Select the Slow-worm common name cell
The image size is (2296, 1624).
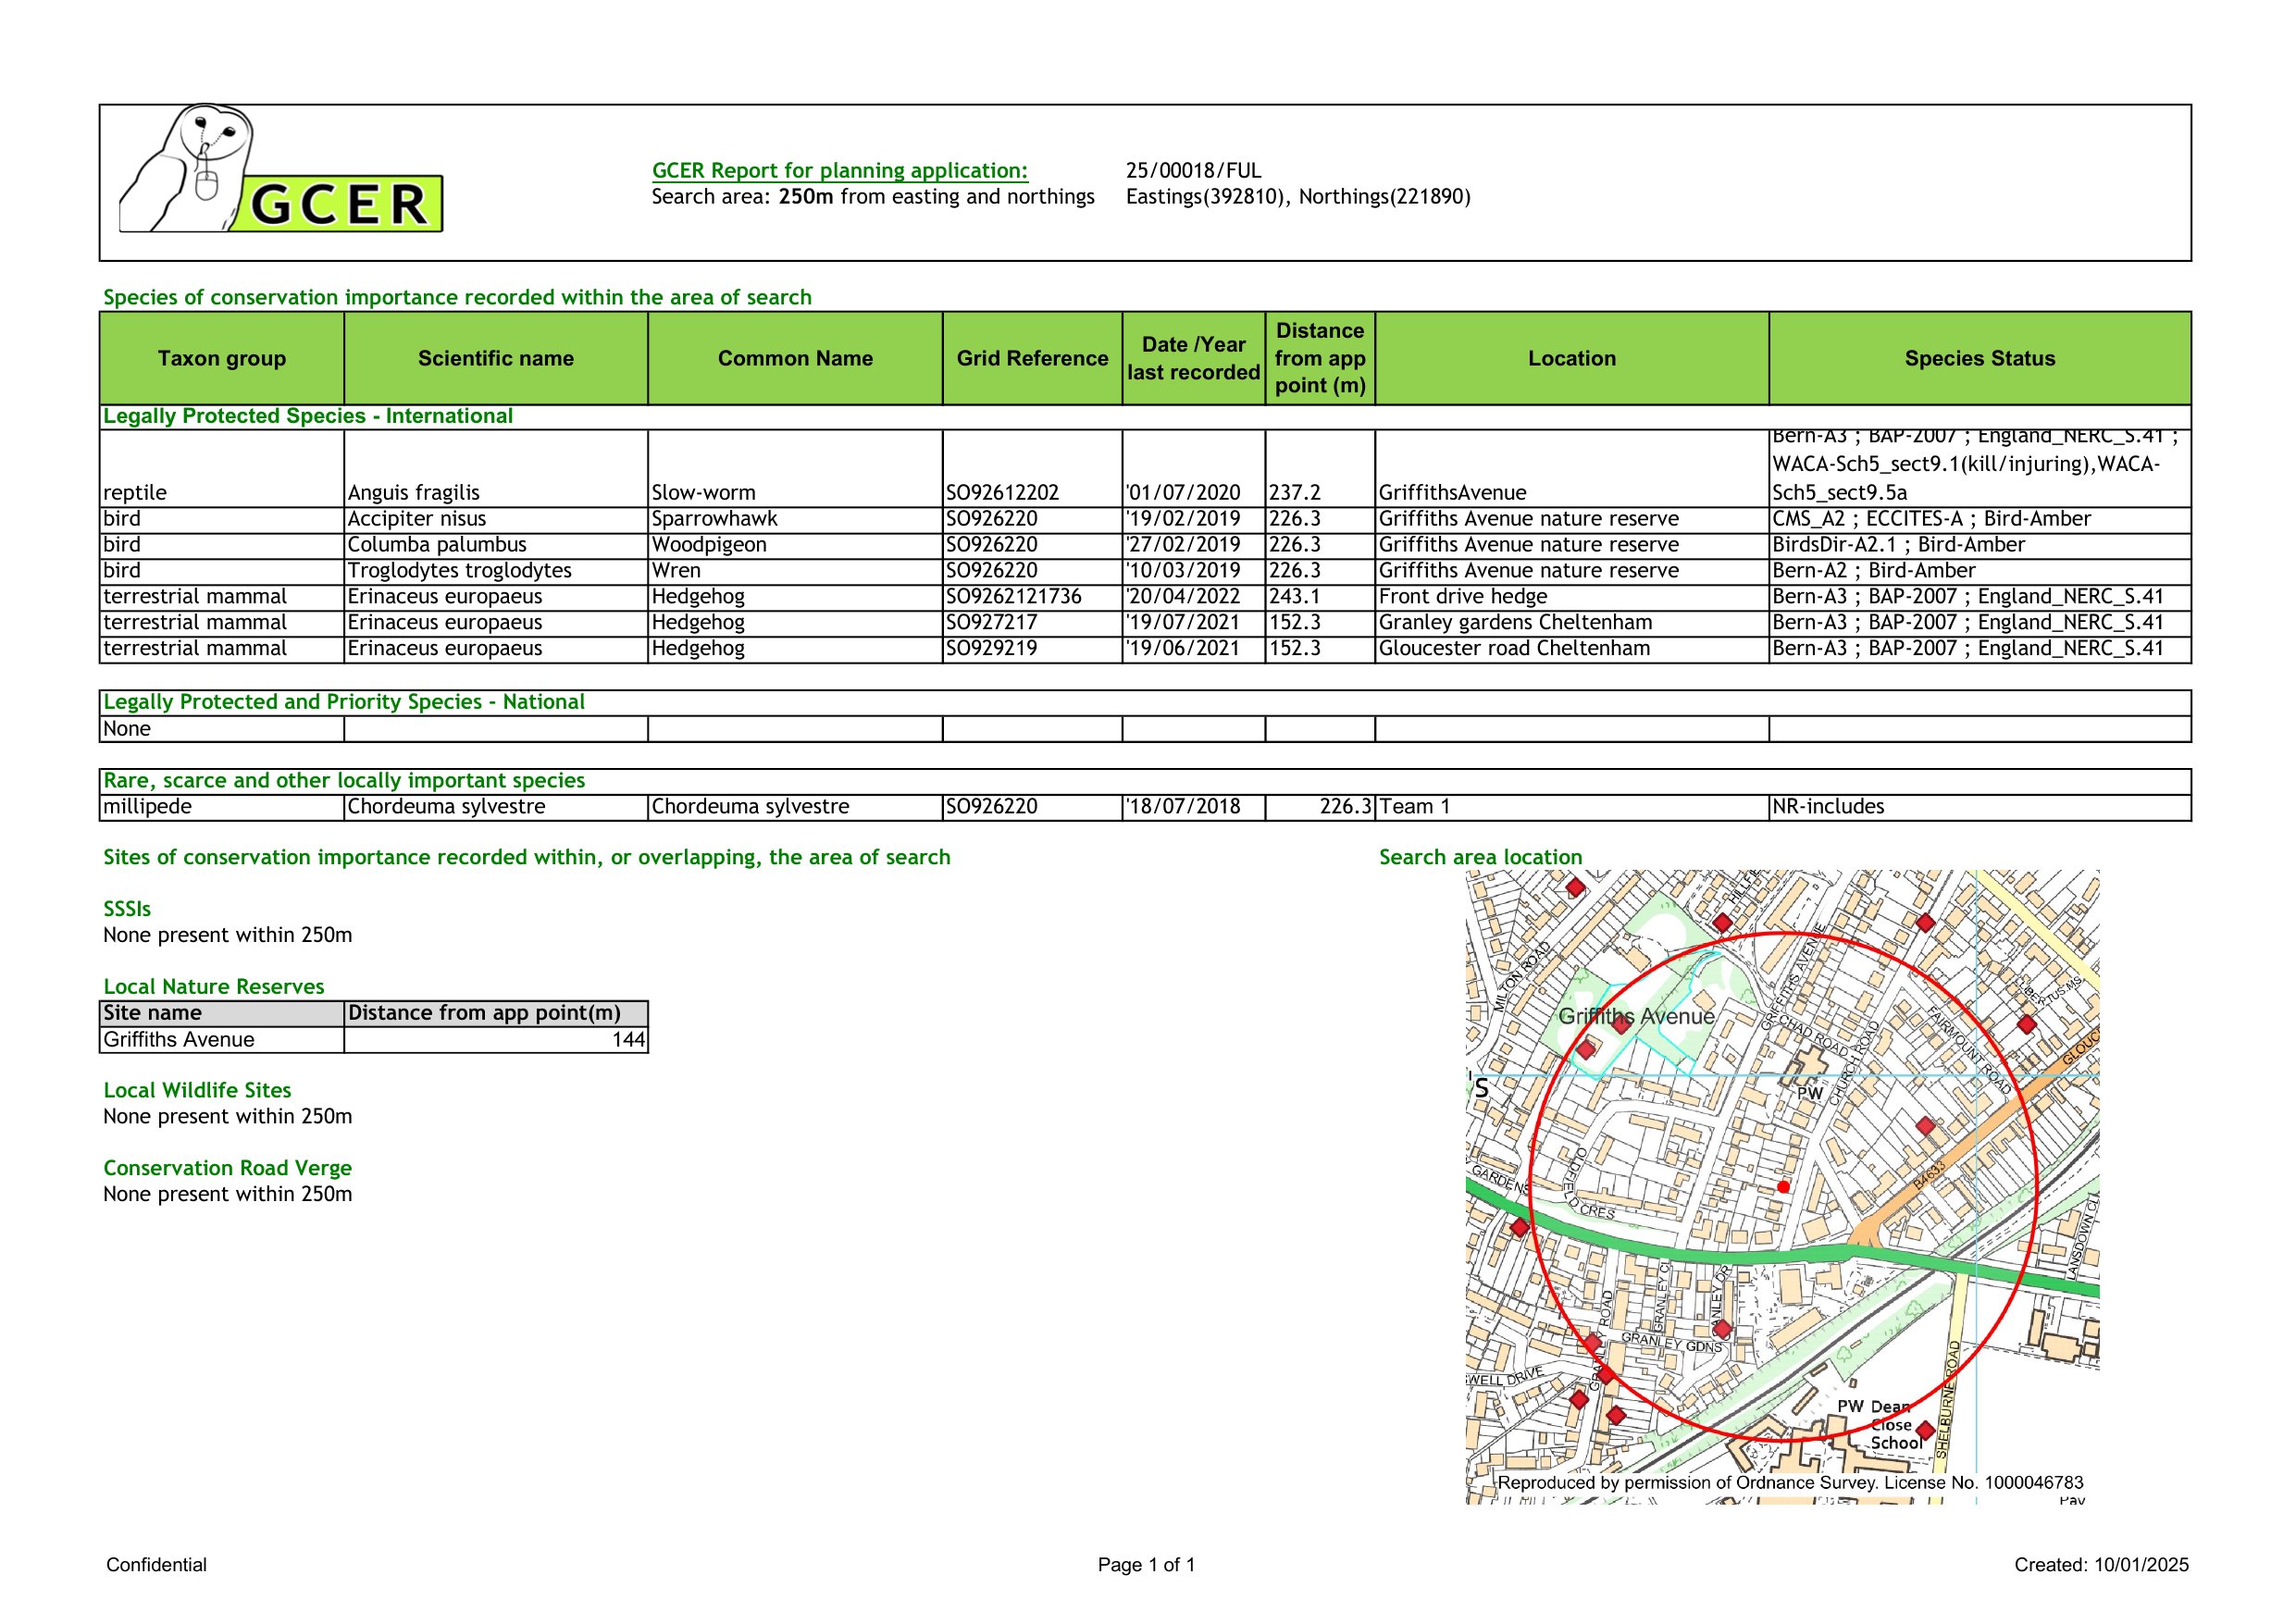703,492
